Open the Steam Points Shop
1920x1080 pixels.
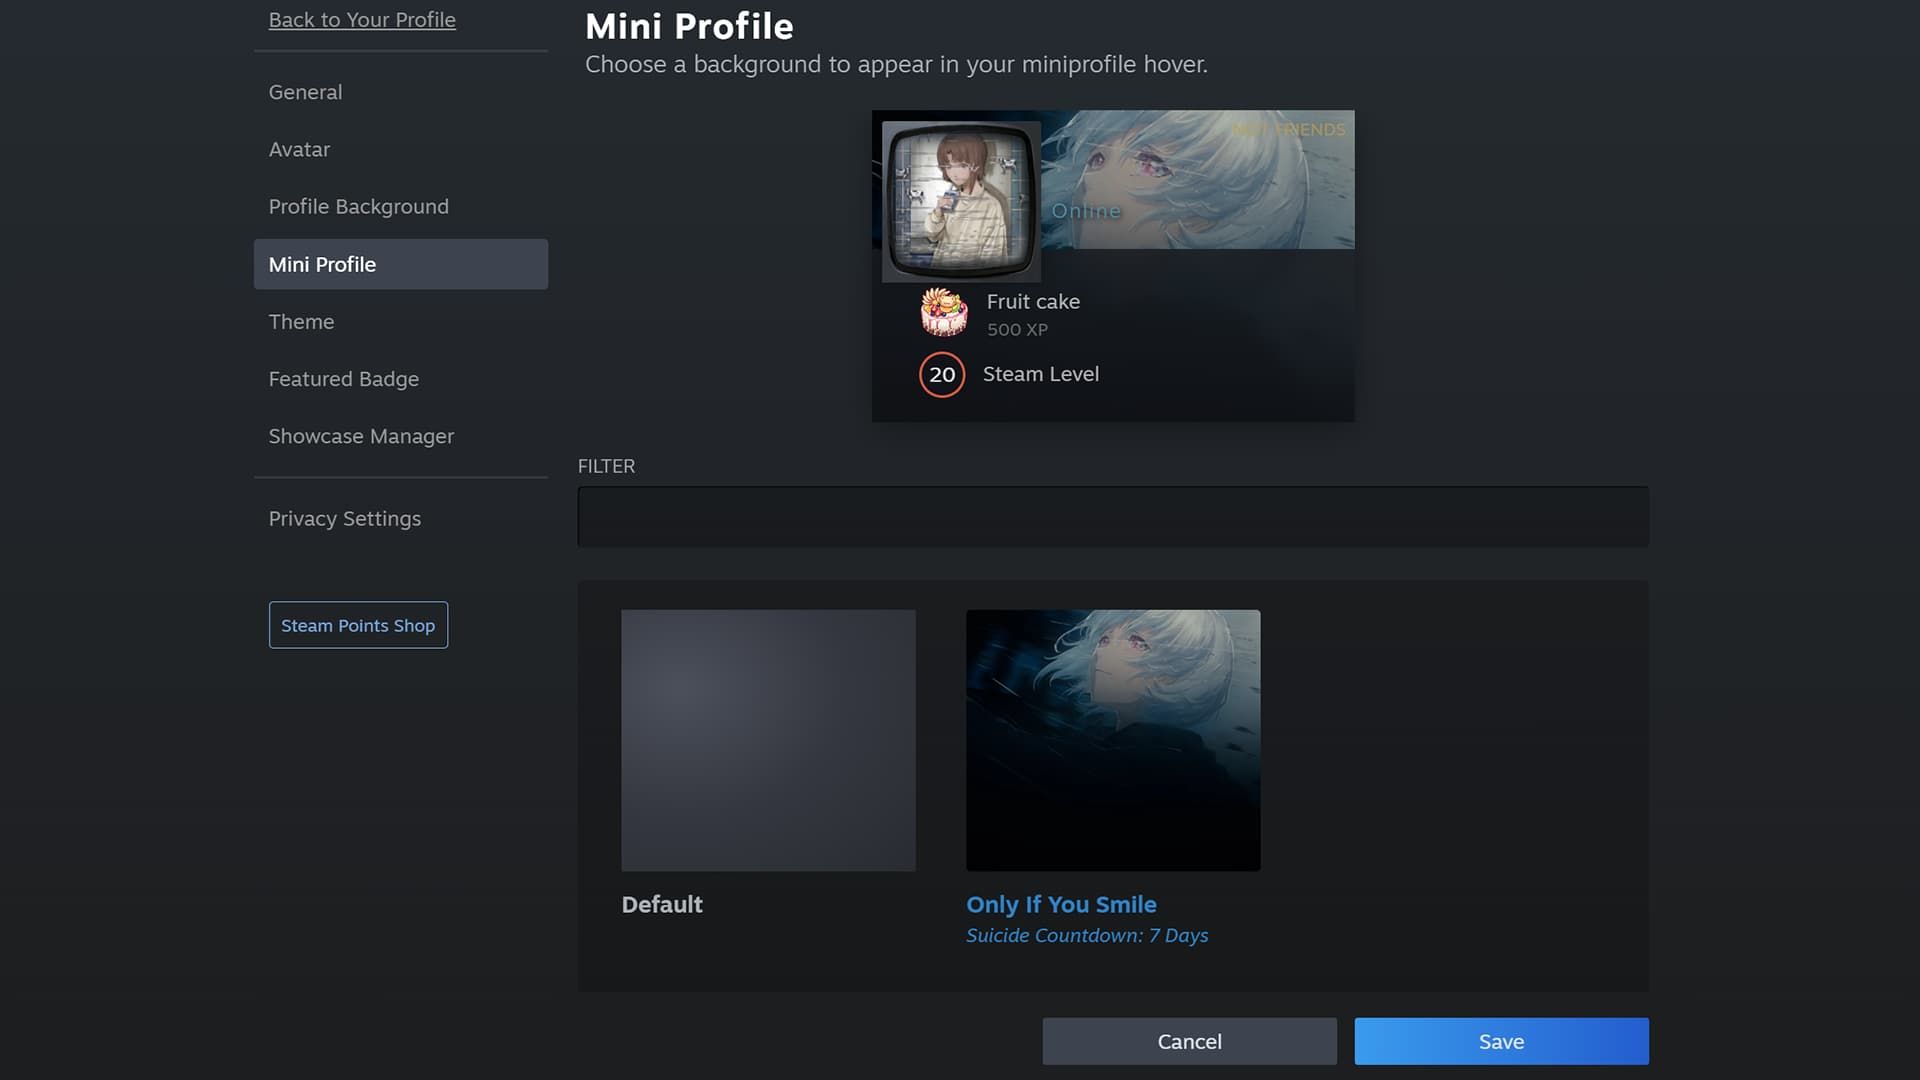click(358, 625)
